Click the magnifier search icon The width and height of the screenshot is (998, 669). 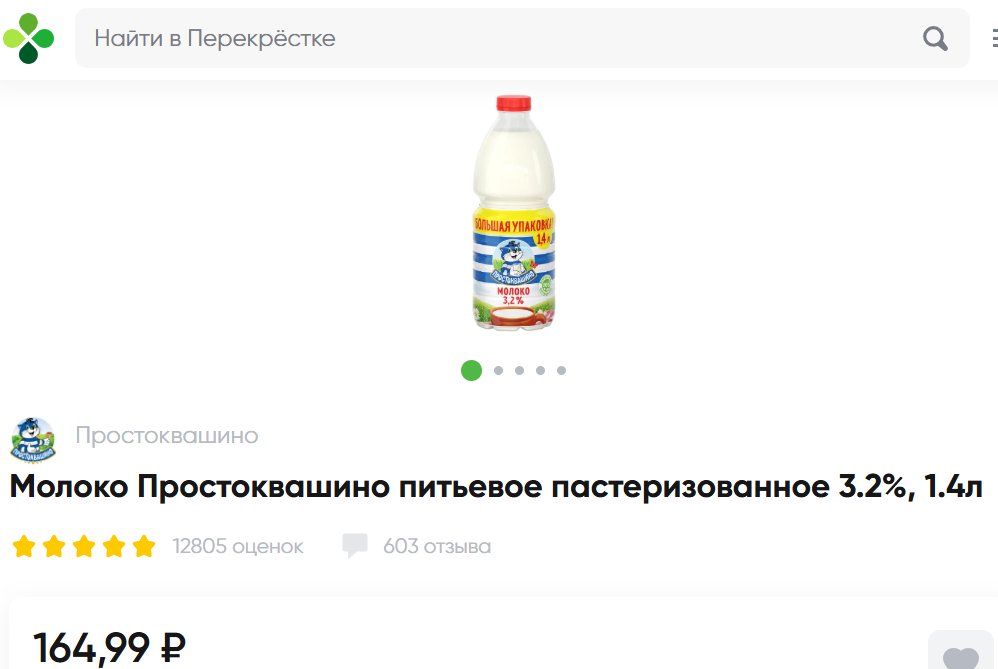[x=935, y=38]
